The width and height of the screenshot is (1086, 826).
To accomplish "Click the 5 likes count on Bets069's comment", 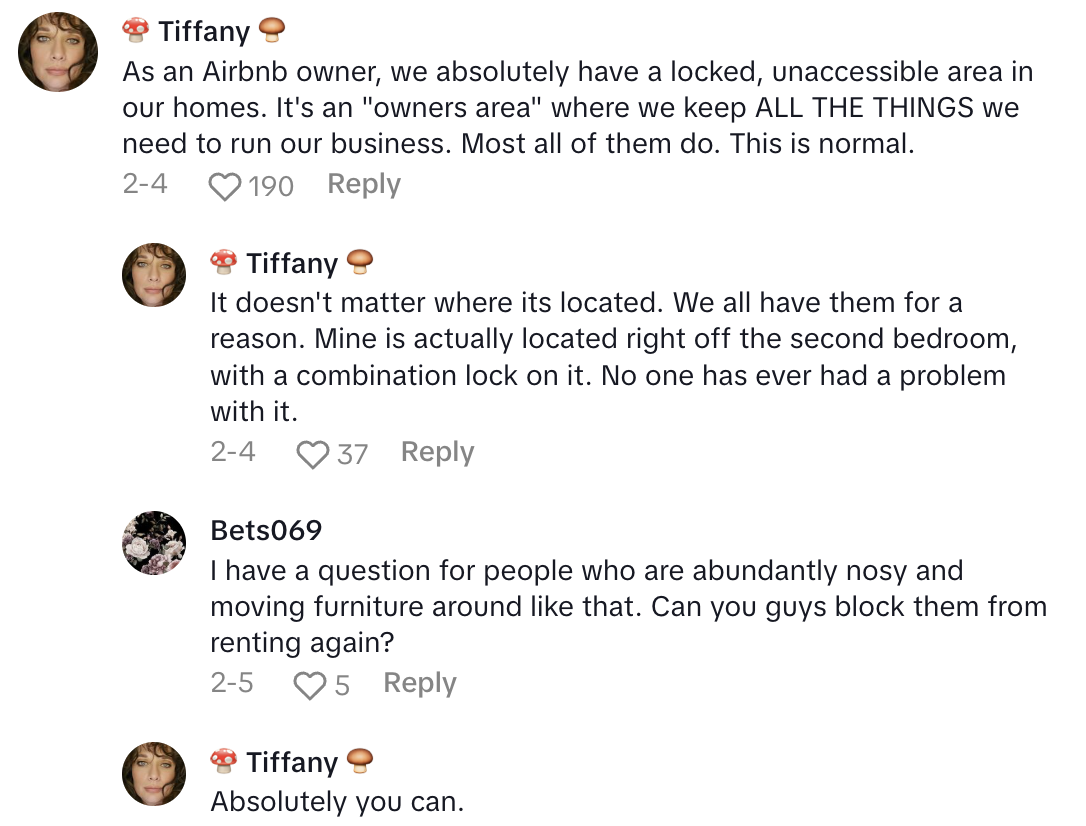I will pyautogui.click(x=342, y=686).
